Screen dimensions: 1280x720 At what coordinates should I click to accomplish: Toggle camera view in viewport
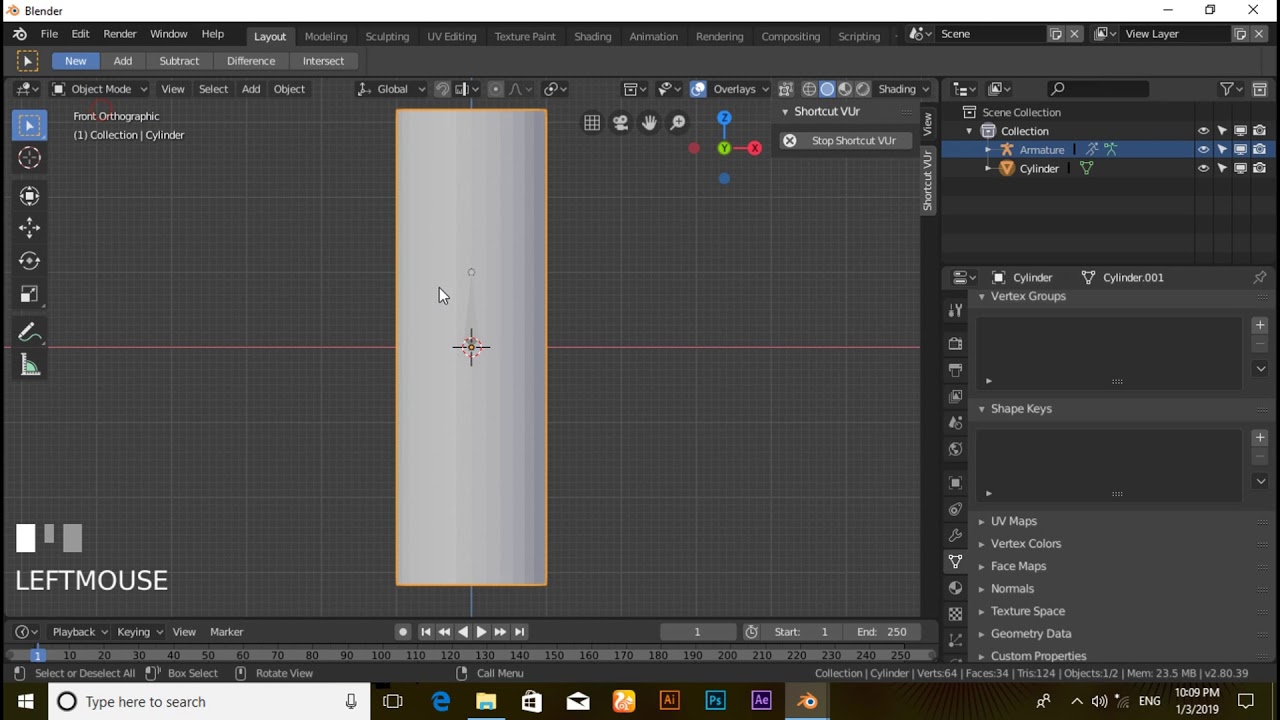621,123
